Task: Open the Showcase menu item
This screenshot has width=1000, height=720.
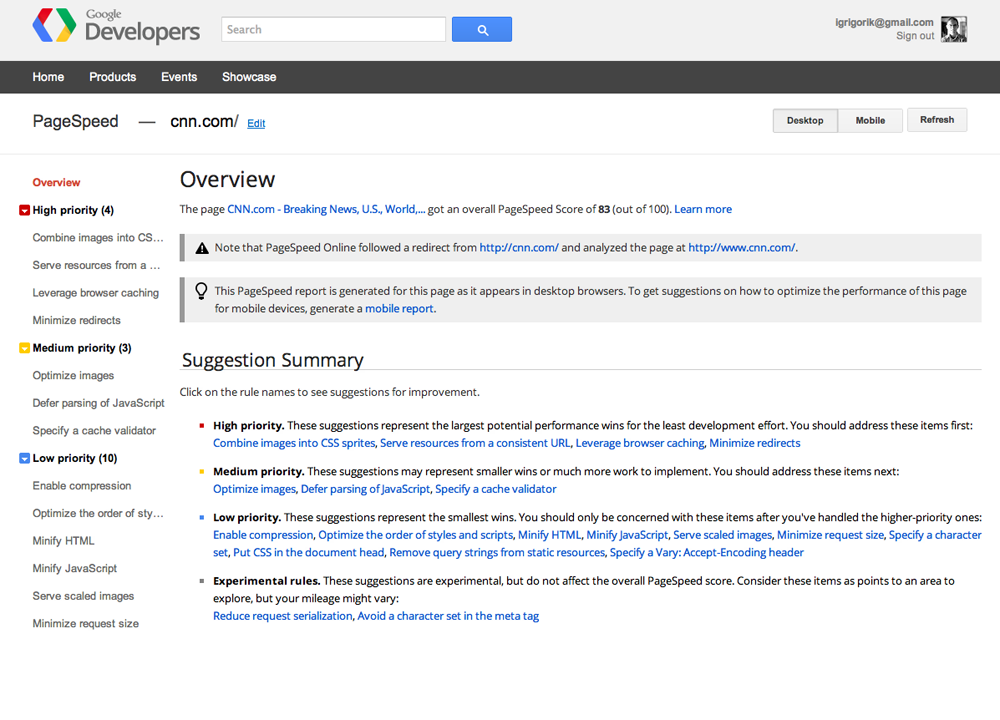Action: click(x=249, y=77)
